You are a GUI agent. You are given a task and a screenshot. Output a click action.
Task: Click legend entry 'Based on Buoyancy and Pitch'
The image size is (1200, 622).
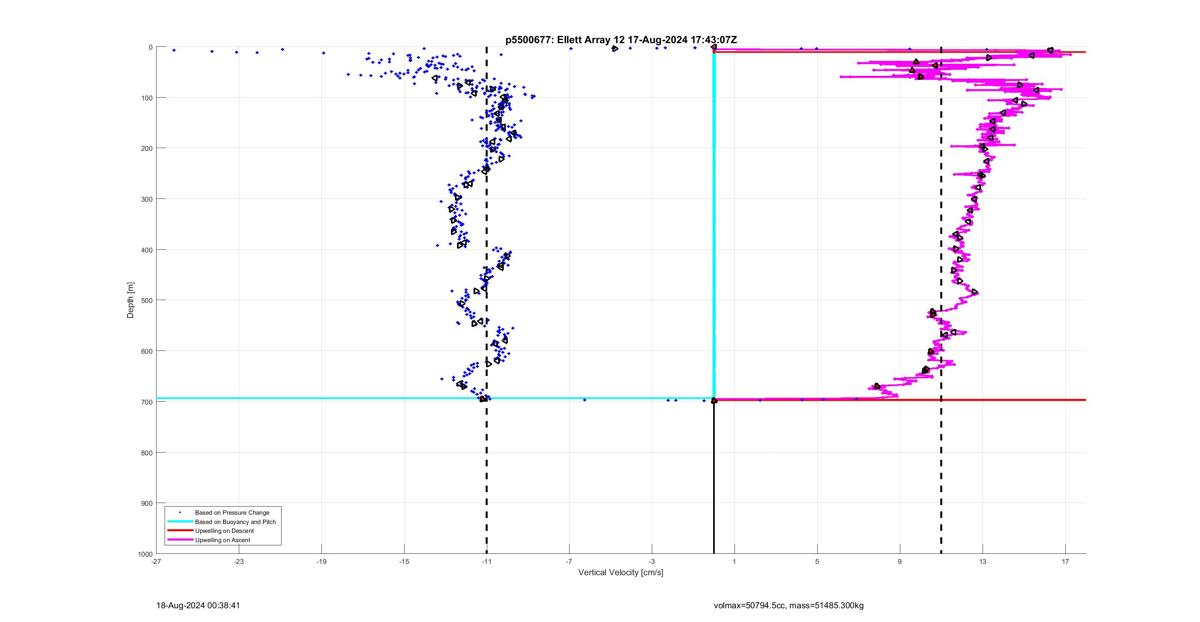[235, 522]
